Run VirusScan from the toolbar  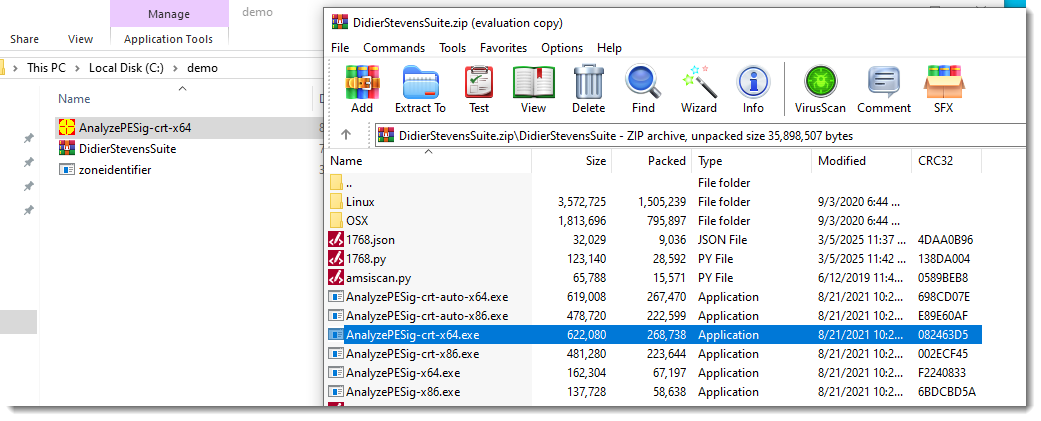[x=820, y=82]
